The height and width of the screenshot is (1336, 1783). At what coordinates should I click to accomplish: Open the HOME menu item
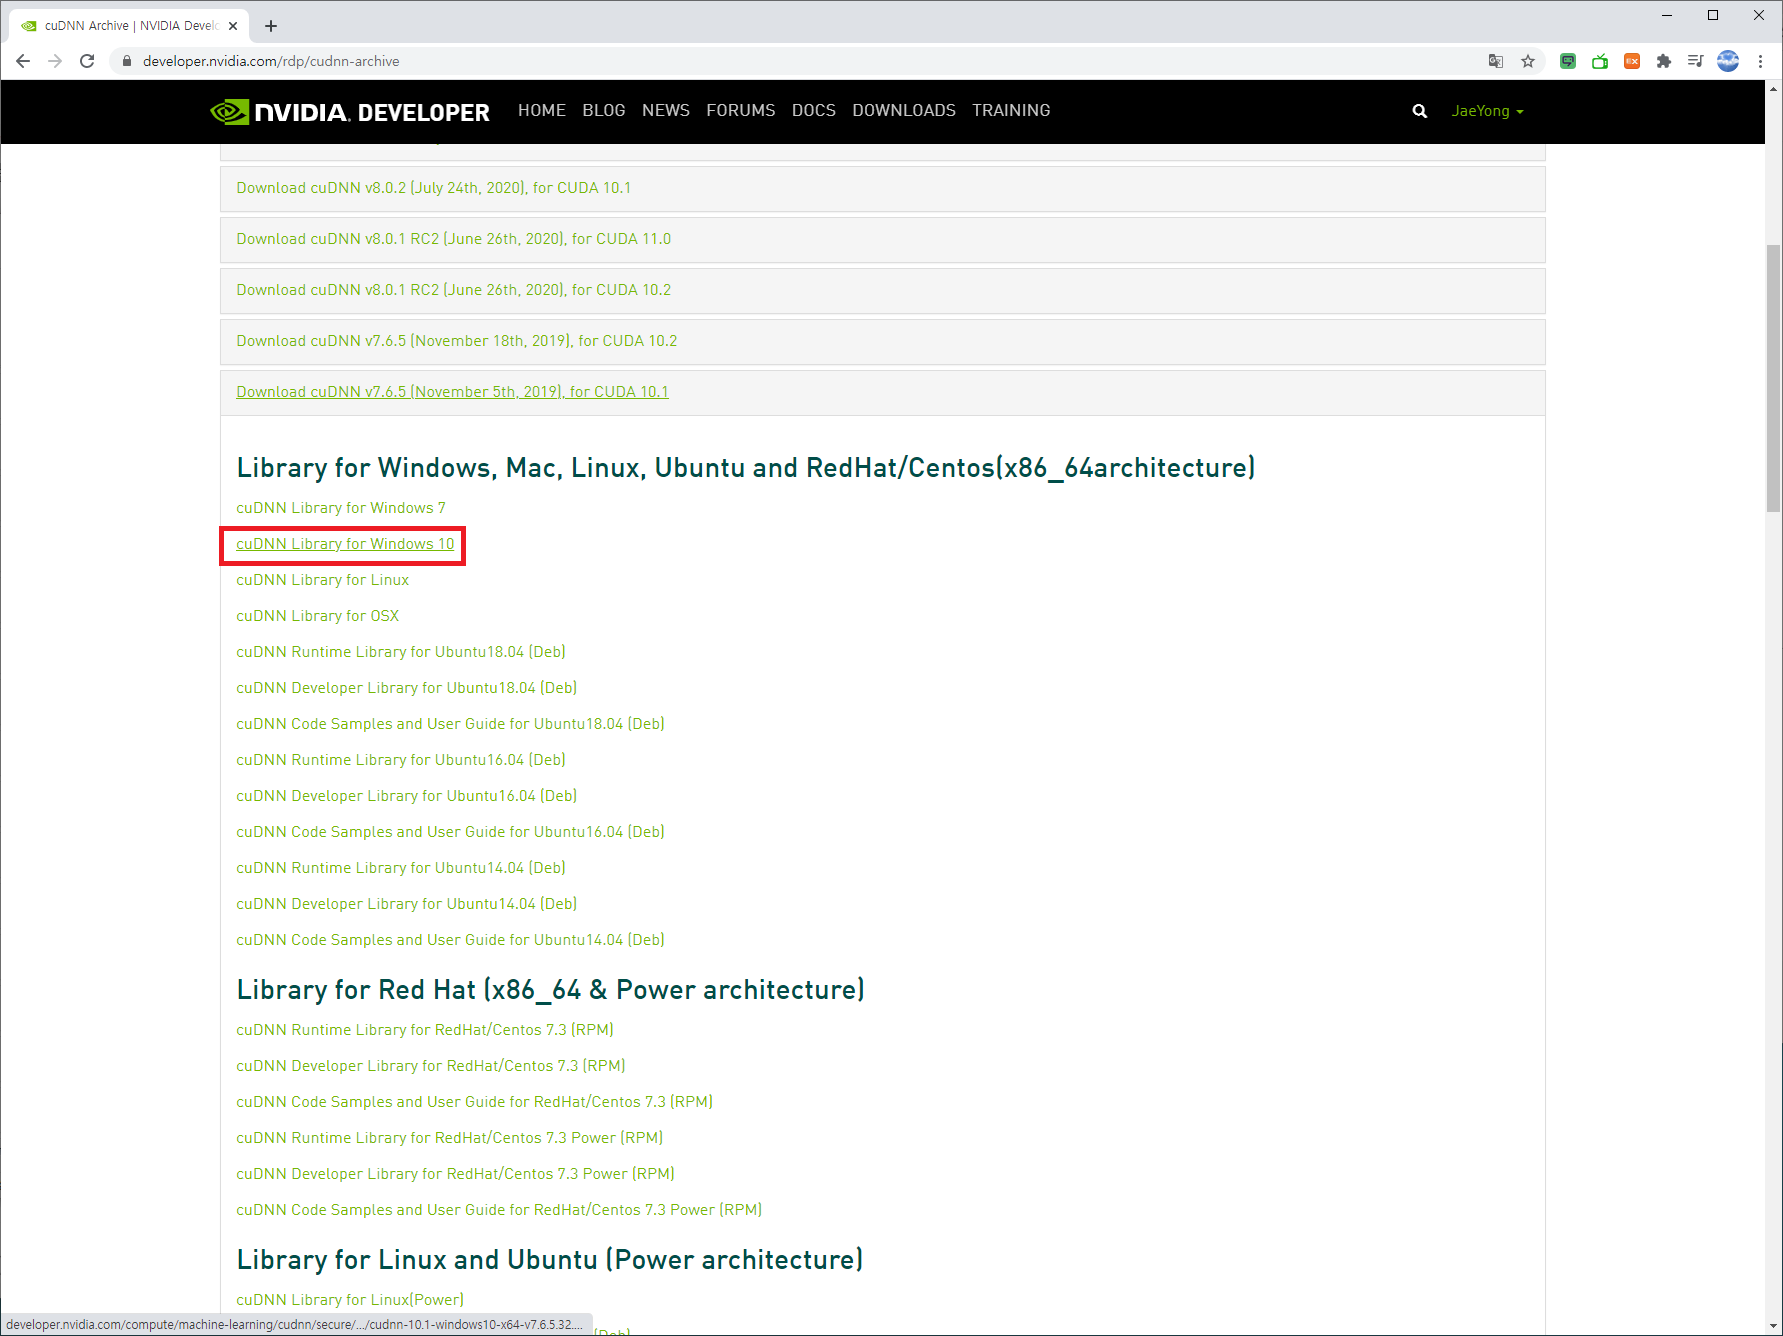[542, 110]
